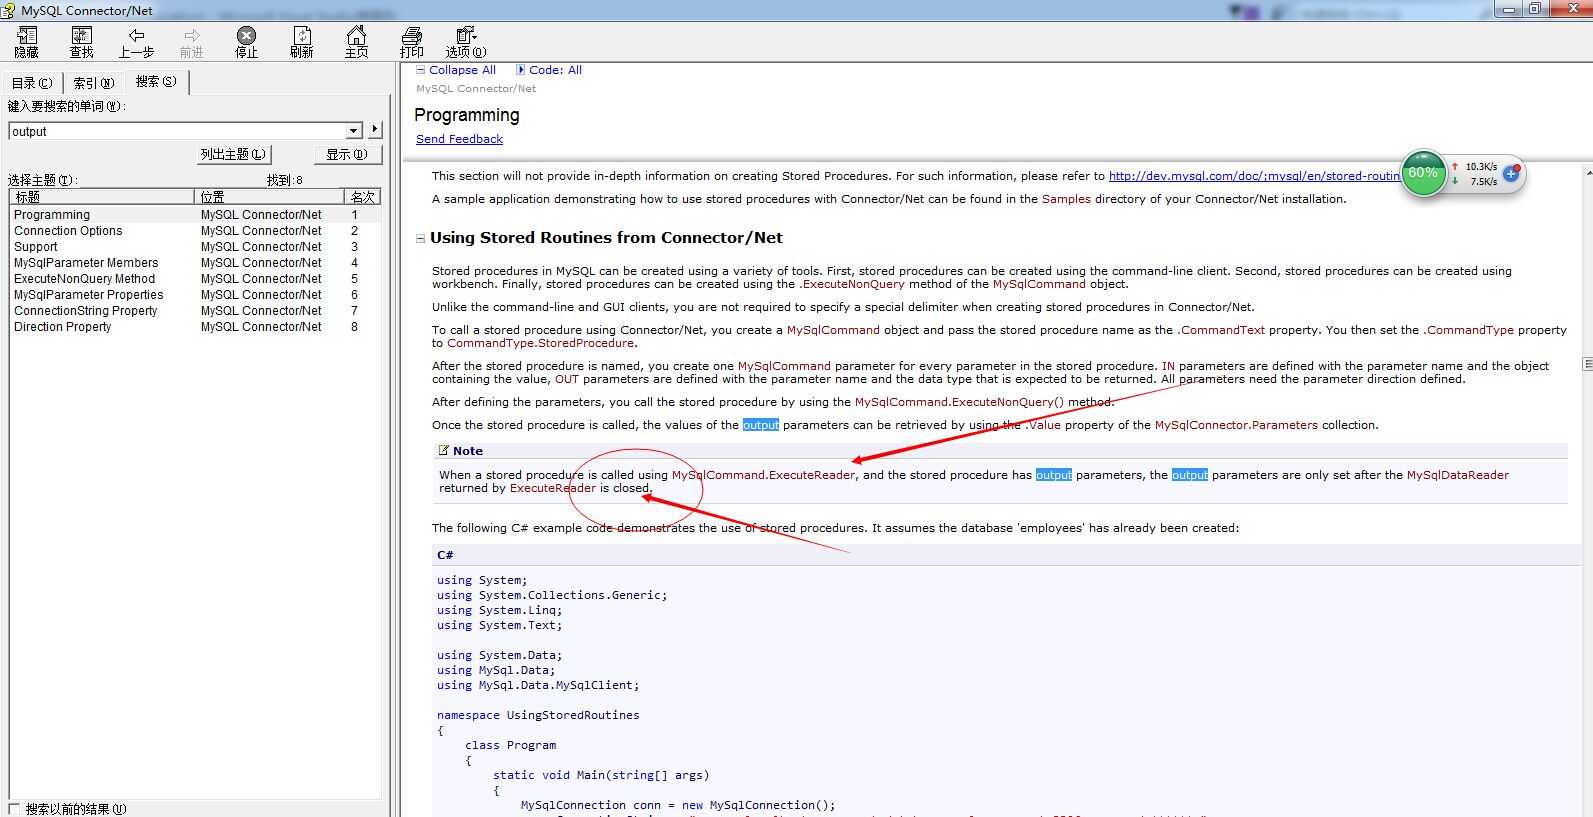Screen dimensions: 1593x817
Task: Click the Code: All link
Action: (555, 70)
